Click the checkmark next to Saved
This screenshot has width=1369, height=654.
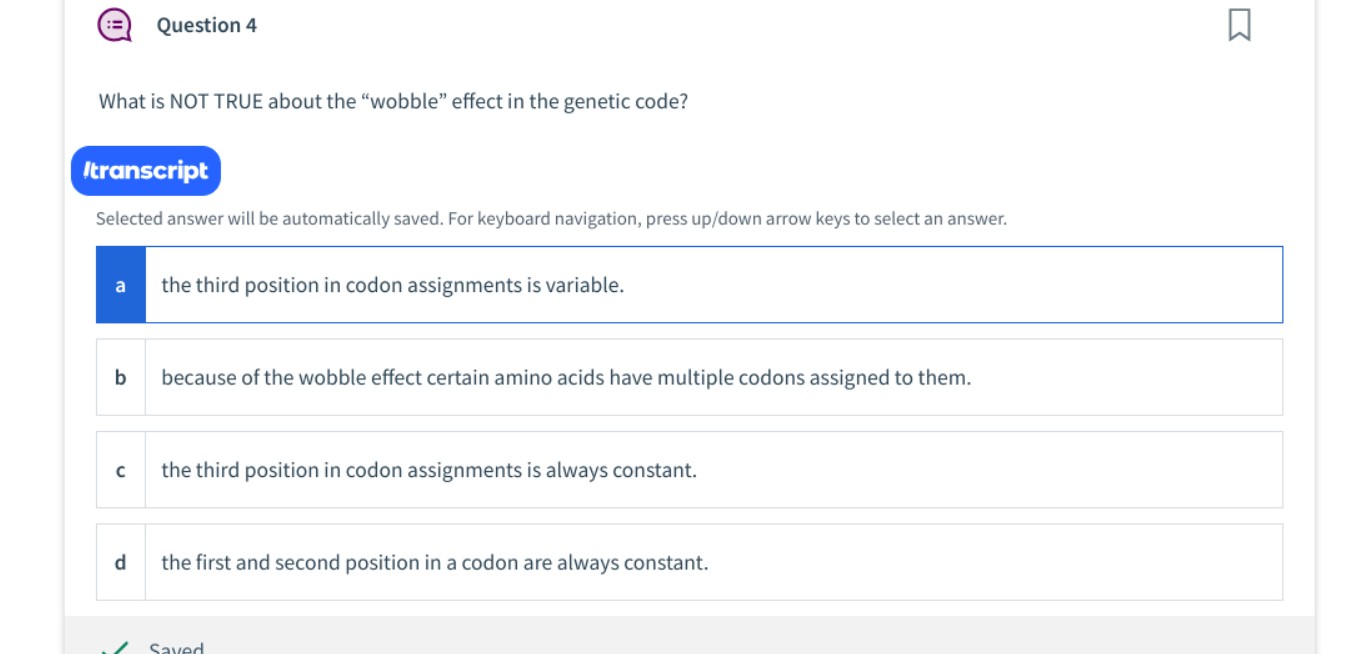pos(113,648)
